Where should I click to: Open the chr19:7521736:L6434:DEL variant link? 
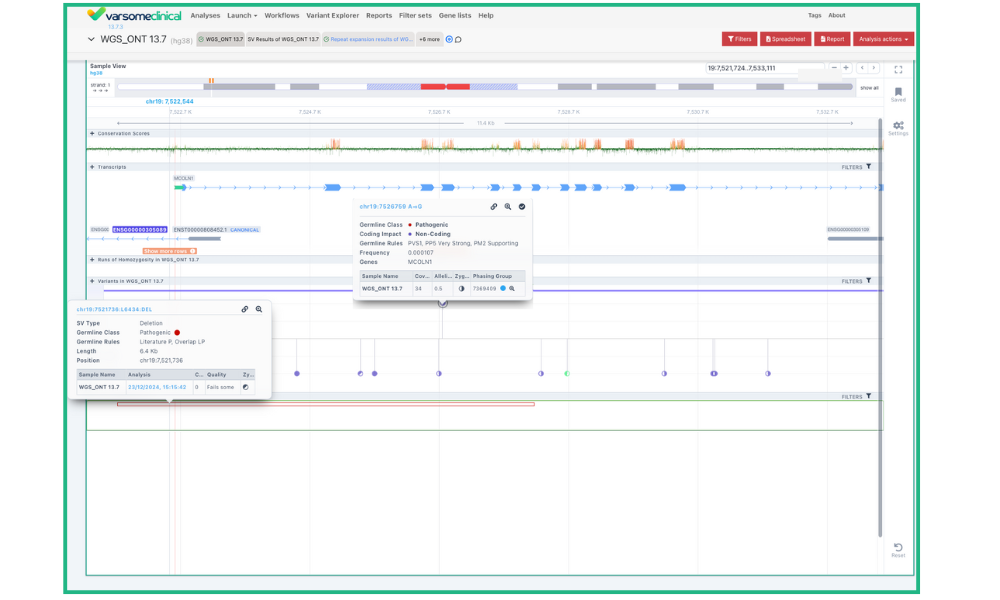(x=114, y=309)
